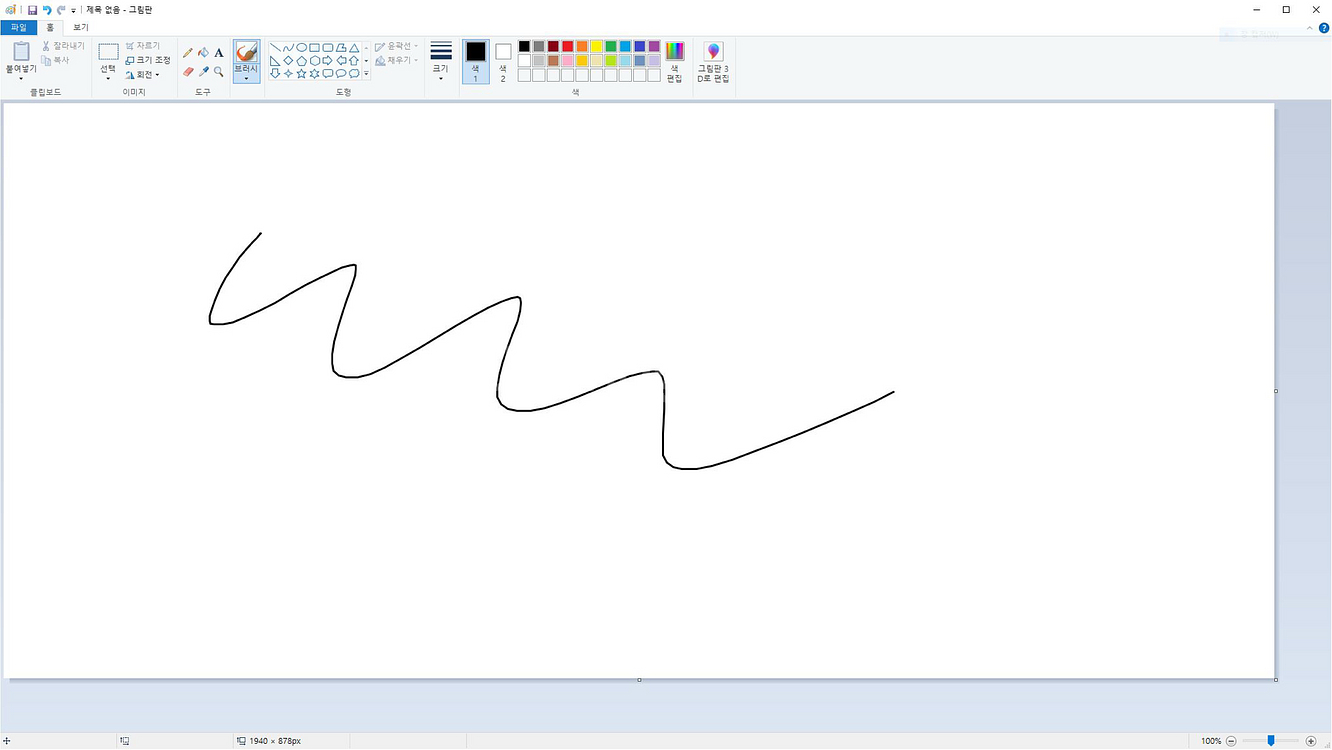Pick the red color swatch
This screenshot has height=750, width=1332.
click(568, 46)
